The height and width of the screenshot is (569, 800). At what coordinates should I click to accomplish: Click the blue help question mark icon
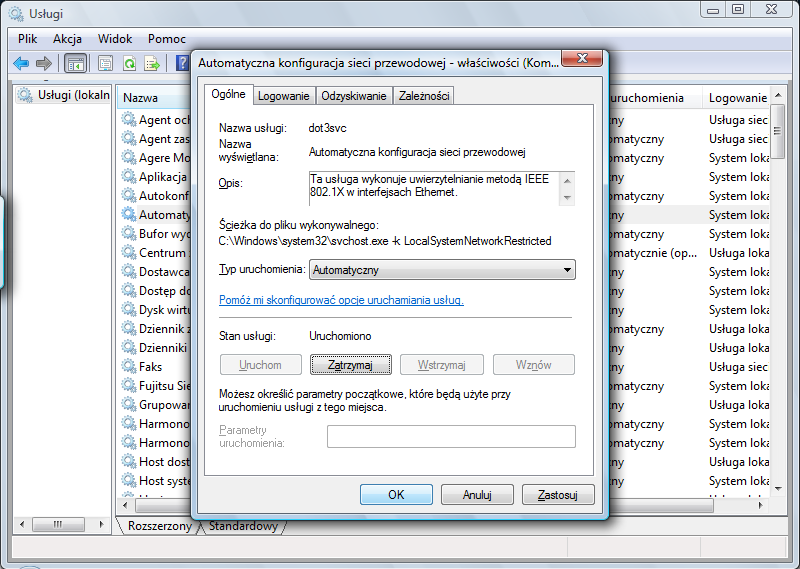click(x=182, y=63)
